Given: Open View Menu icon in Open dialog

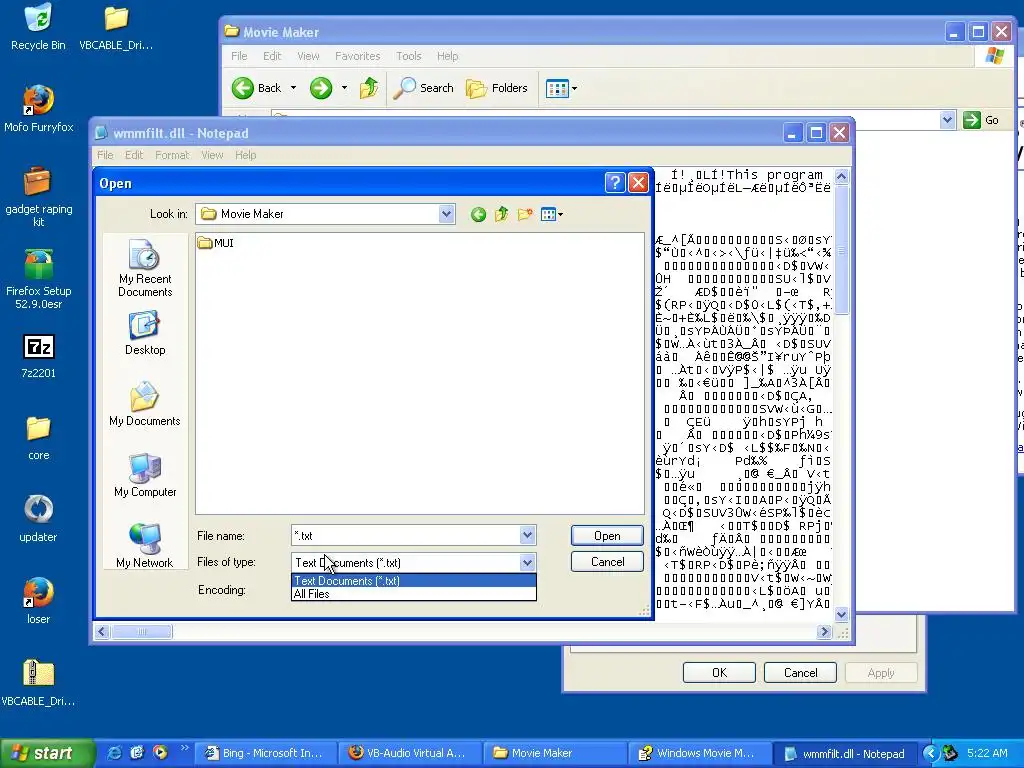Looking at the screenshot, I should click(x=552, y=214).
